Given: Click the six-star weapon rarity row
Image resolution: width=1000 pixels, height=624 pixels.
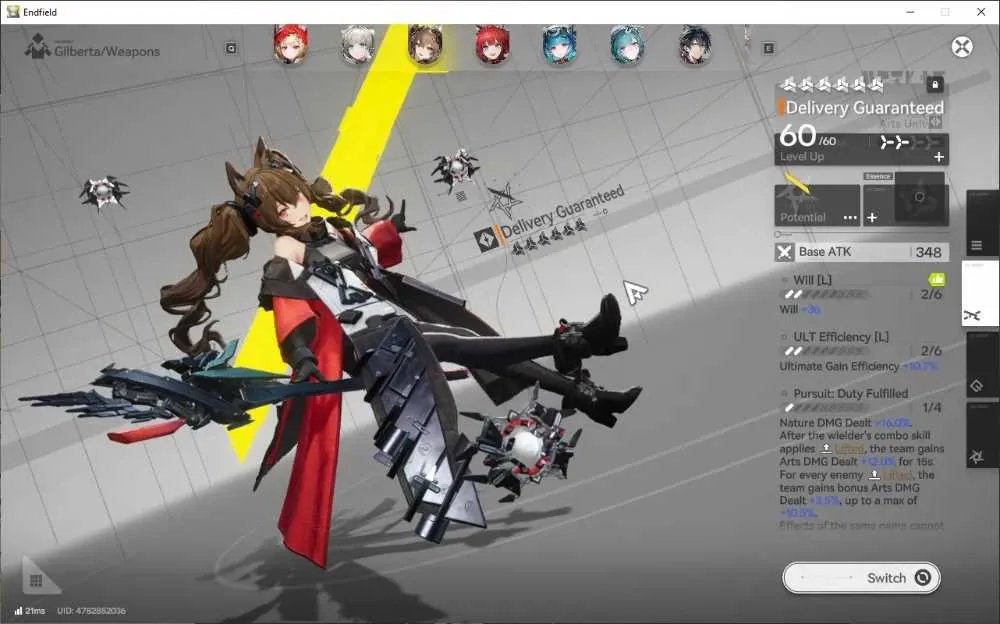Looking at the screenshot, I should click(833, 84).
